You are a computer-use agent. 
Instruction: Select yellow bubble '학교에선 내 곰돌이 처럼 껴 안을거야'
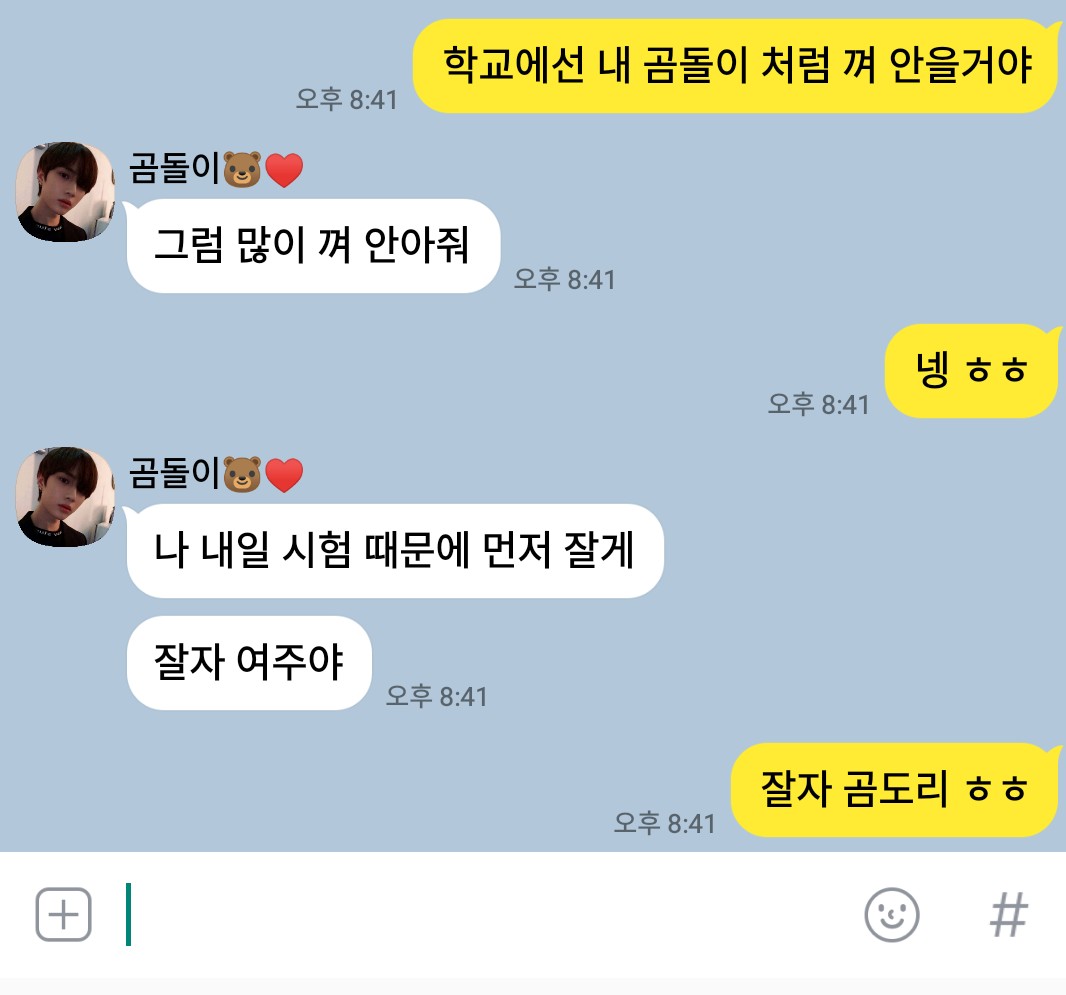pos(735,66)
